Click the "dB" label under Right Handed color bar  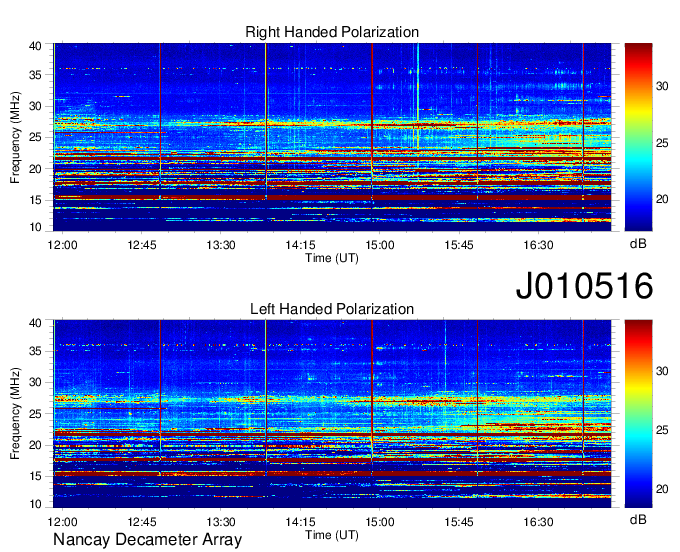[x=638, y=244]
